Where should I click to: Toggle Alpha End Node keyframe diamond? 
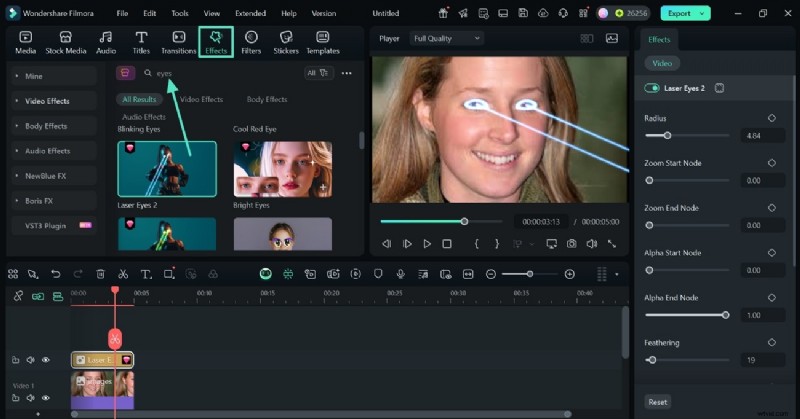772,298
